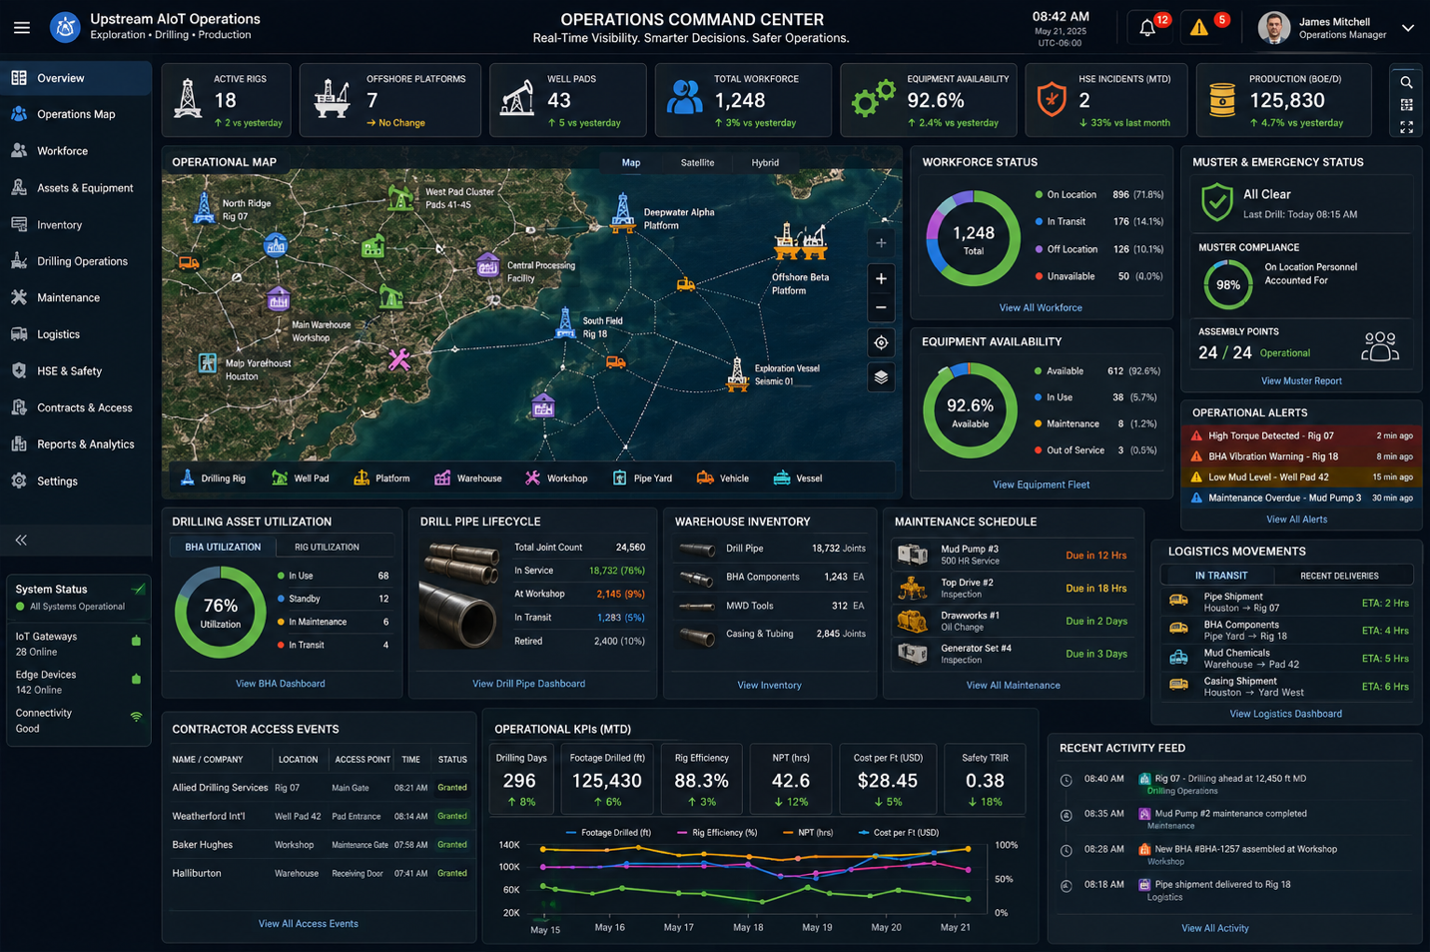Open HSE & Safety in sidebar
Screen dimensions: 1430x952
click(x=76, y=371)
